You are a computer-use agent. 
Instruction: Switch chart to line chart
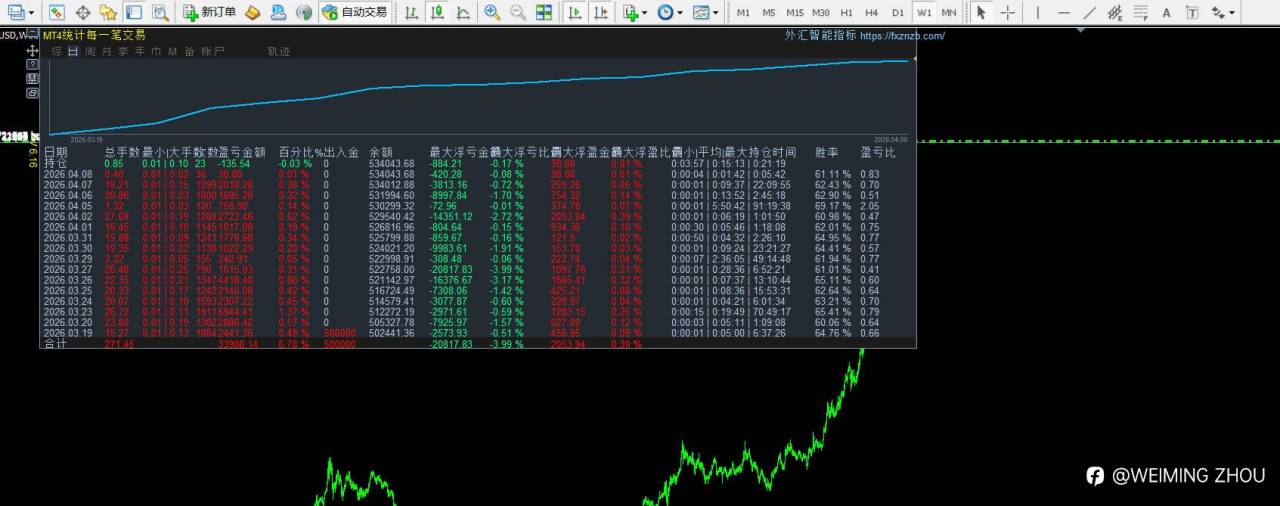[x=463, y=12]
